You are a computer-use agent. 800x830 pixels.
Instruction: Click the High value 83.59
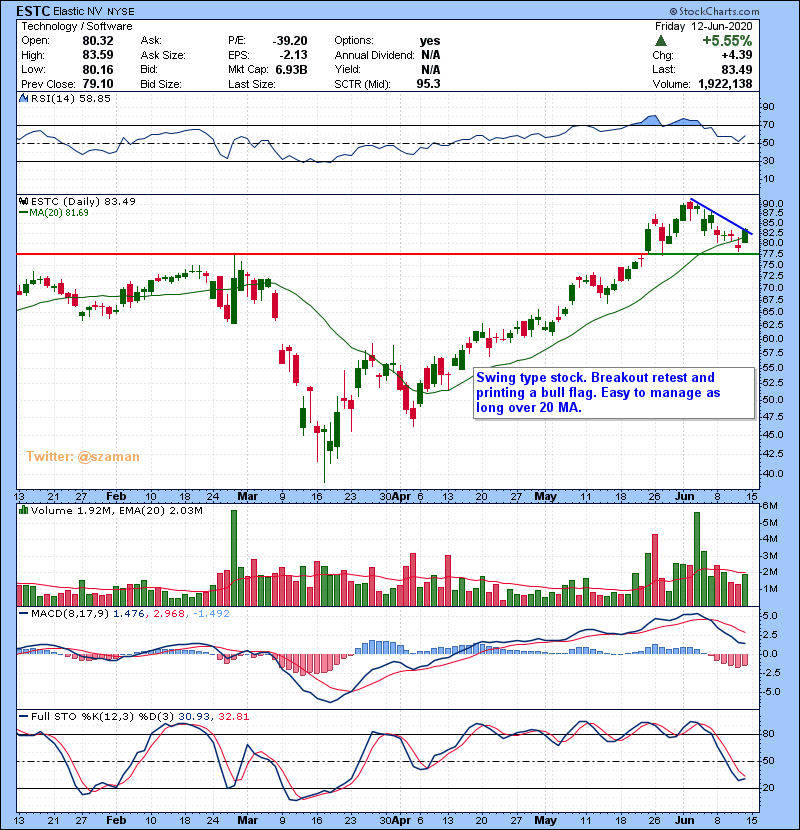click(x=98, y=55)
